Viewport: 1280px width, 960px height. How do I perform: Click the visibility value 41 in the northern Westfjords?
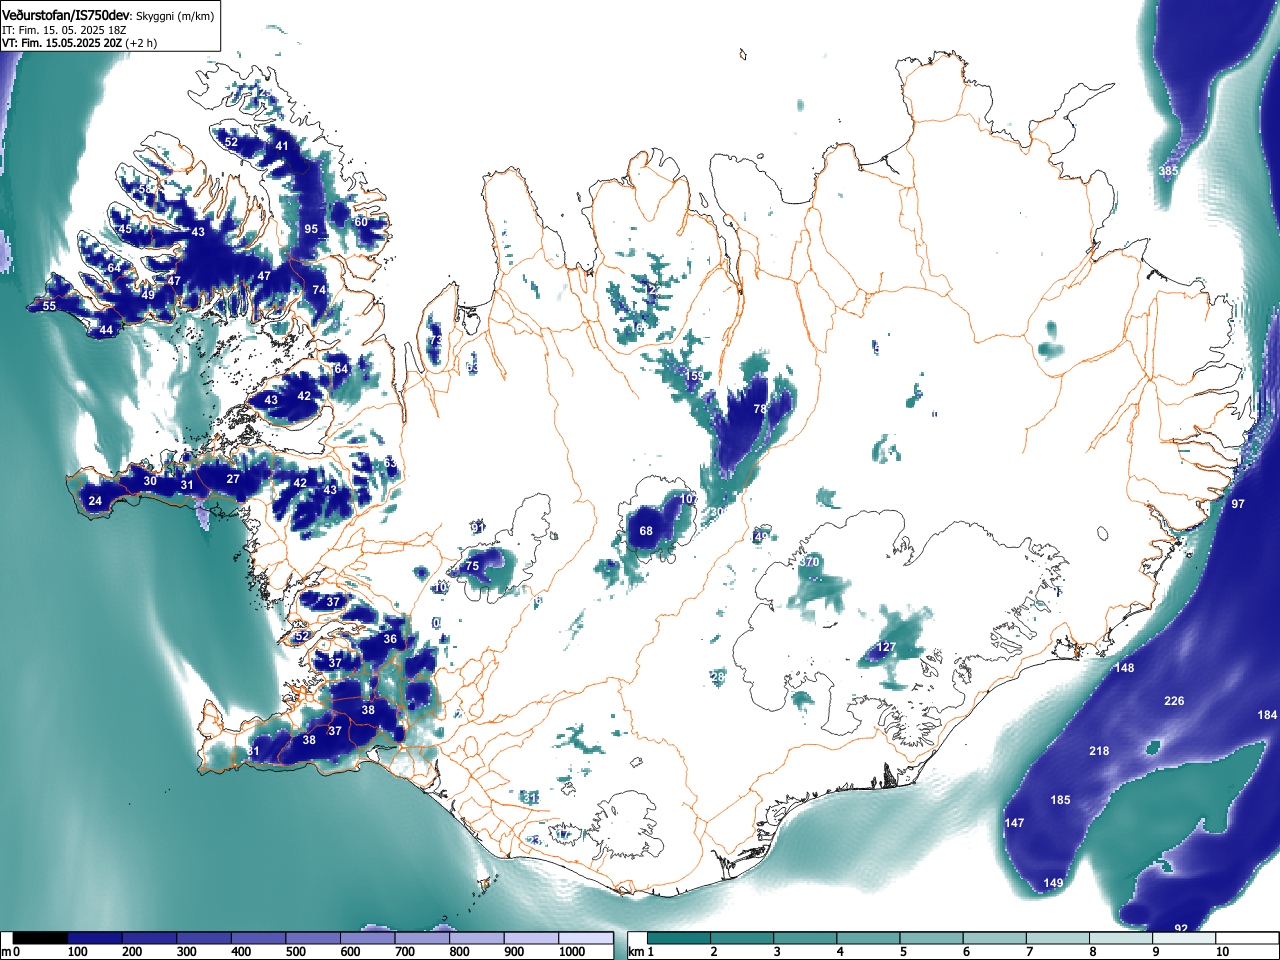click(282, 146)
